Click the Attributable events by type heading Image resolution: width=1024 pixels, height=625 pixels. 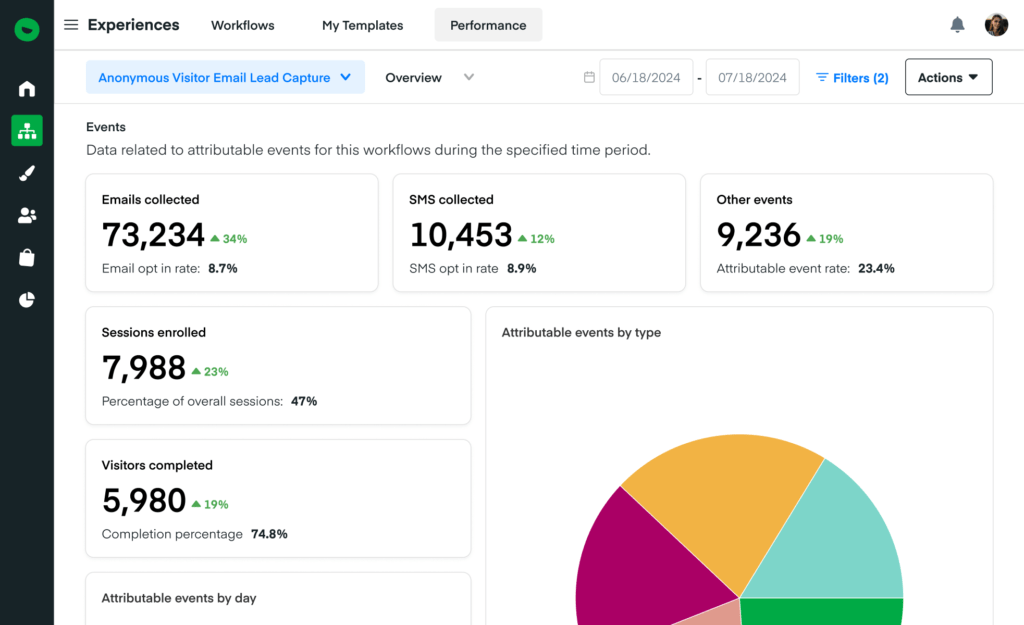tap(581, 332)
